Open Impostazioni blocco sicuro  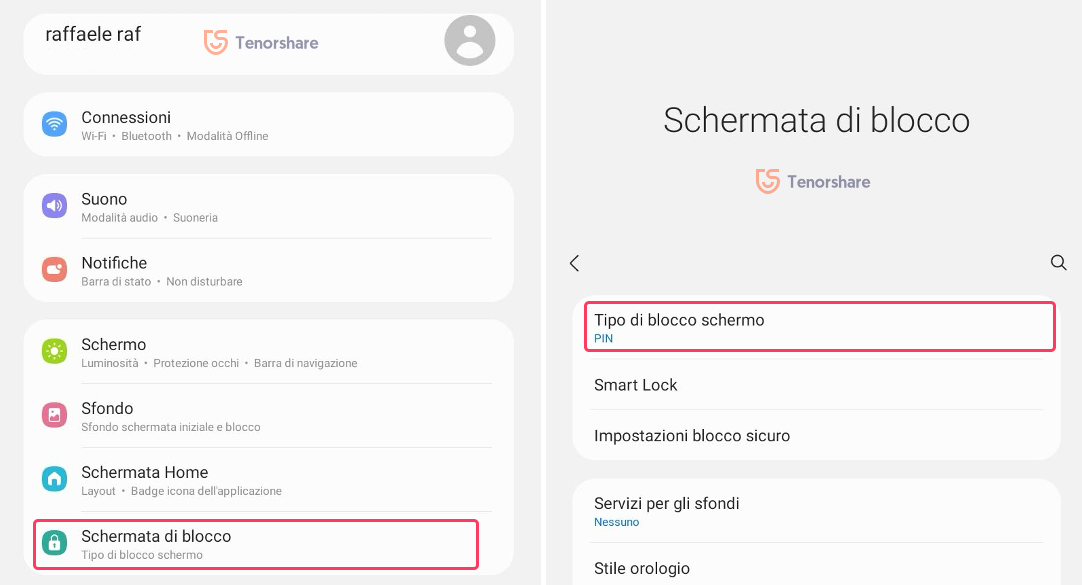coord(692,436)
